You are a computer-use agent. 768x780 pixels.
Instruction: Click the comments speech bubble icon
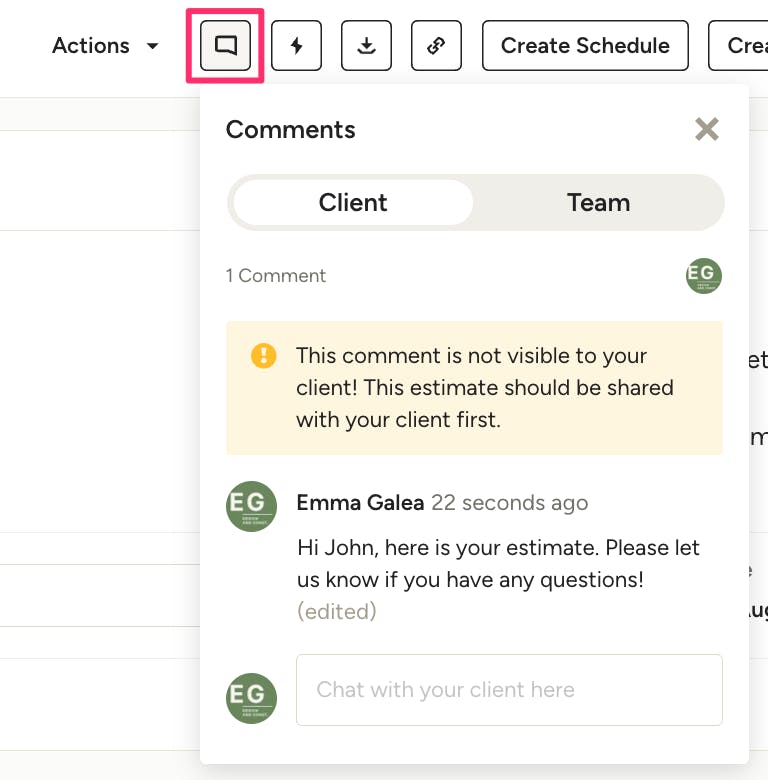tap(225, 46)
